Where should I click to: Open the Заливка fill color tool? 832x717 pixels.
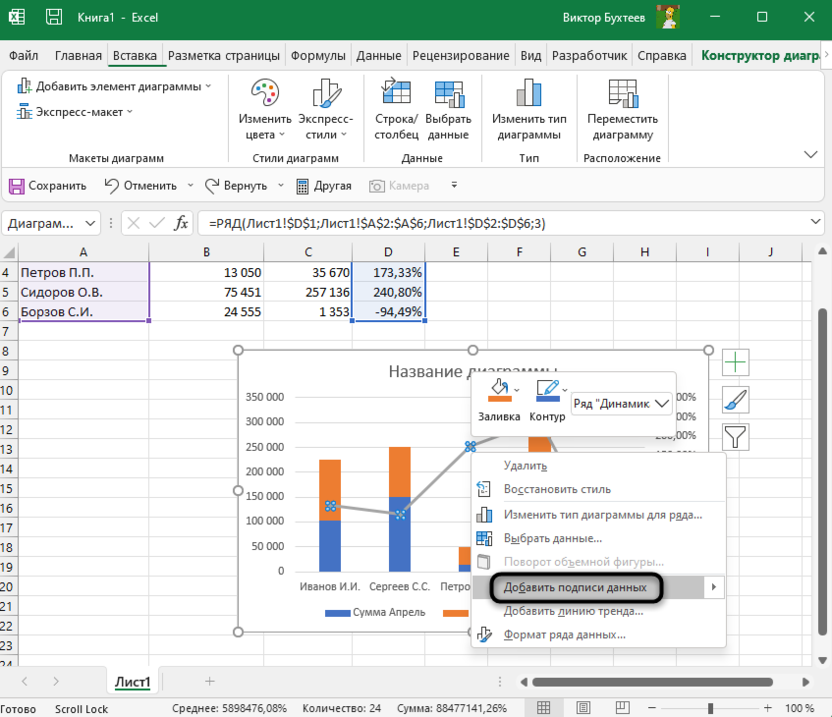499,400
